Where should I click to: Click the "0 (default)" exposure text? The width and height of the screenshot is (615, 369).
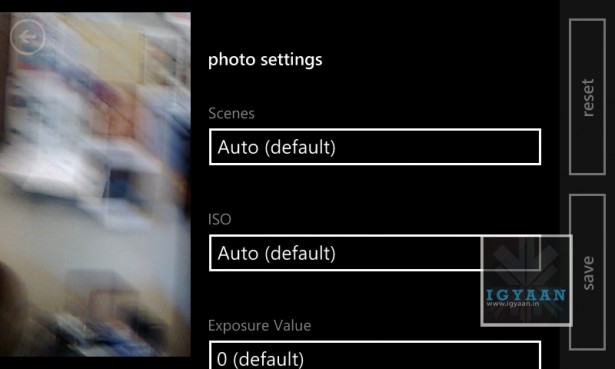[260, 359]
